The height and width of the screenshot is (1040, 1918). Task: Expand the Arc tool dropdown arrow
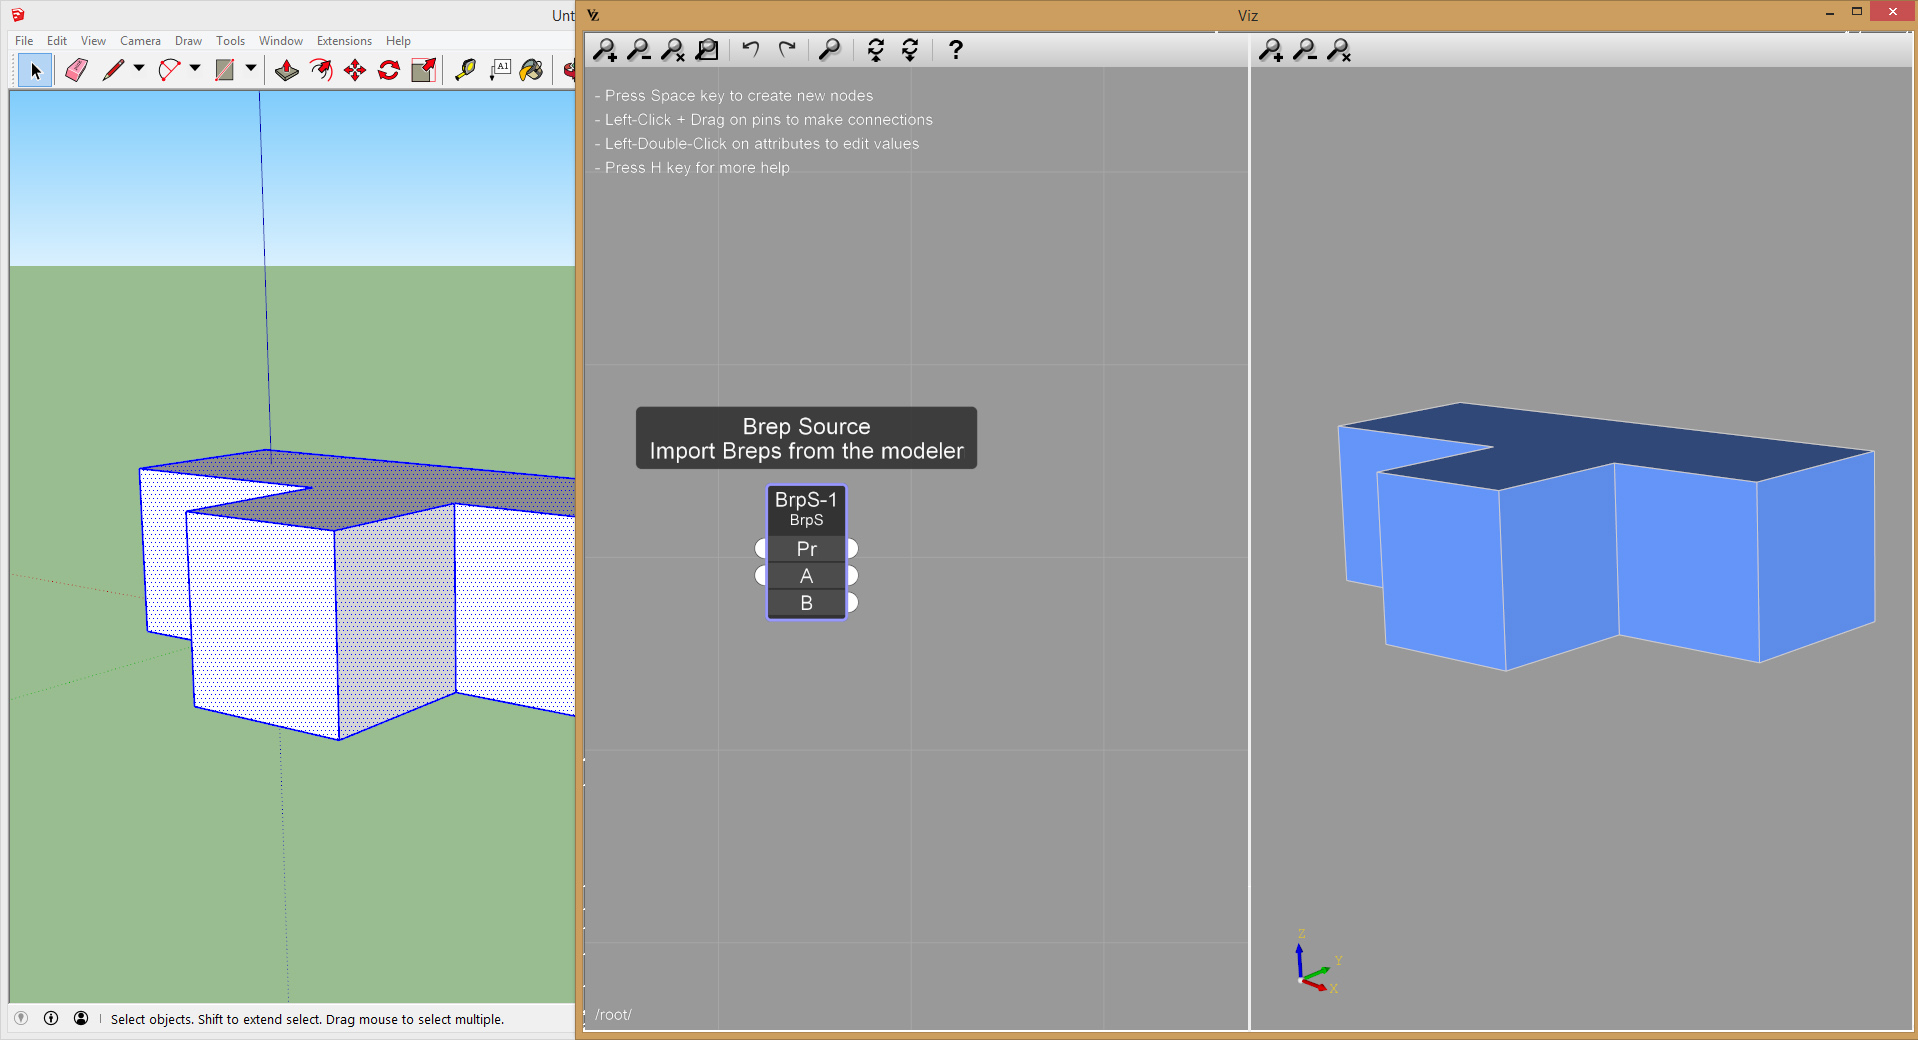(x=195, y=69)
